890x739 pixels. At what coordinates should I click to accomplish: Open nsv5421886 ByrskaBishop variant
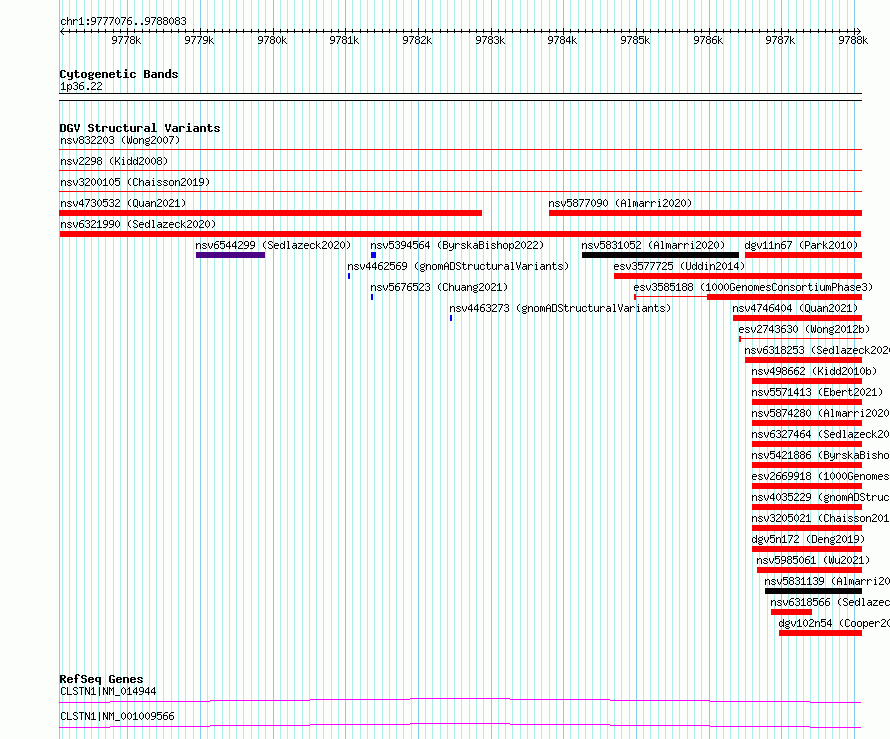point(820,455)
